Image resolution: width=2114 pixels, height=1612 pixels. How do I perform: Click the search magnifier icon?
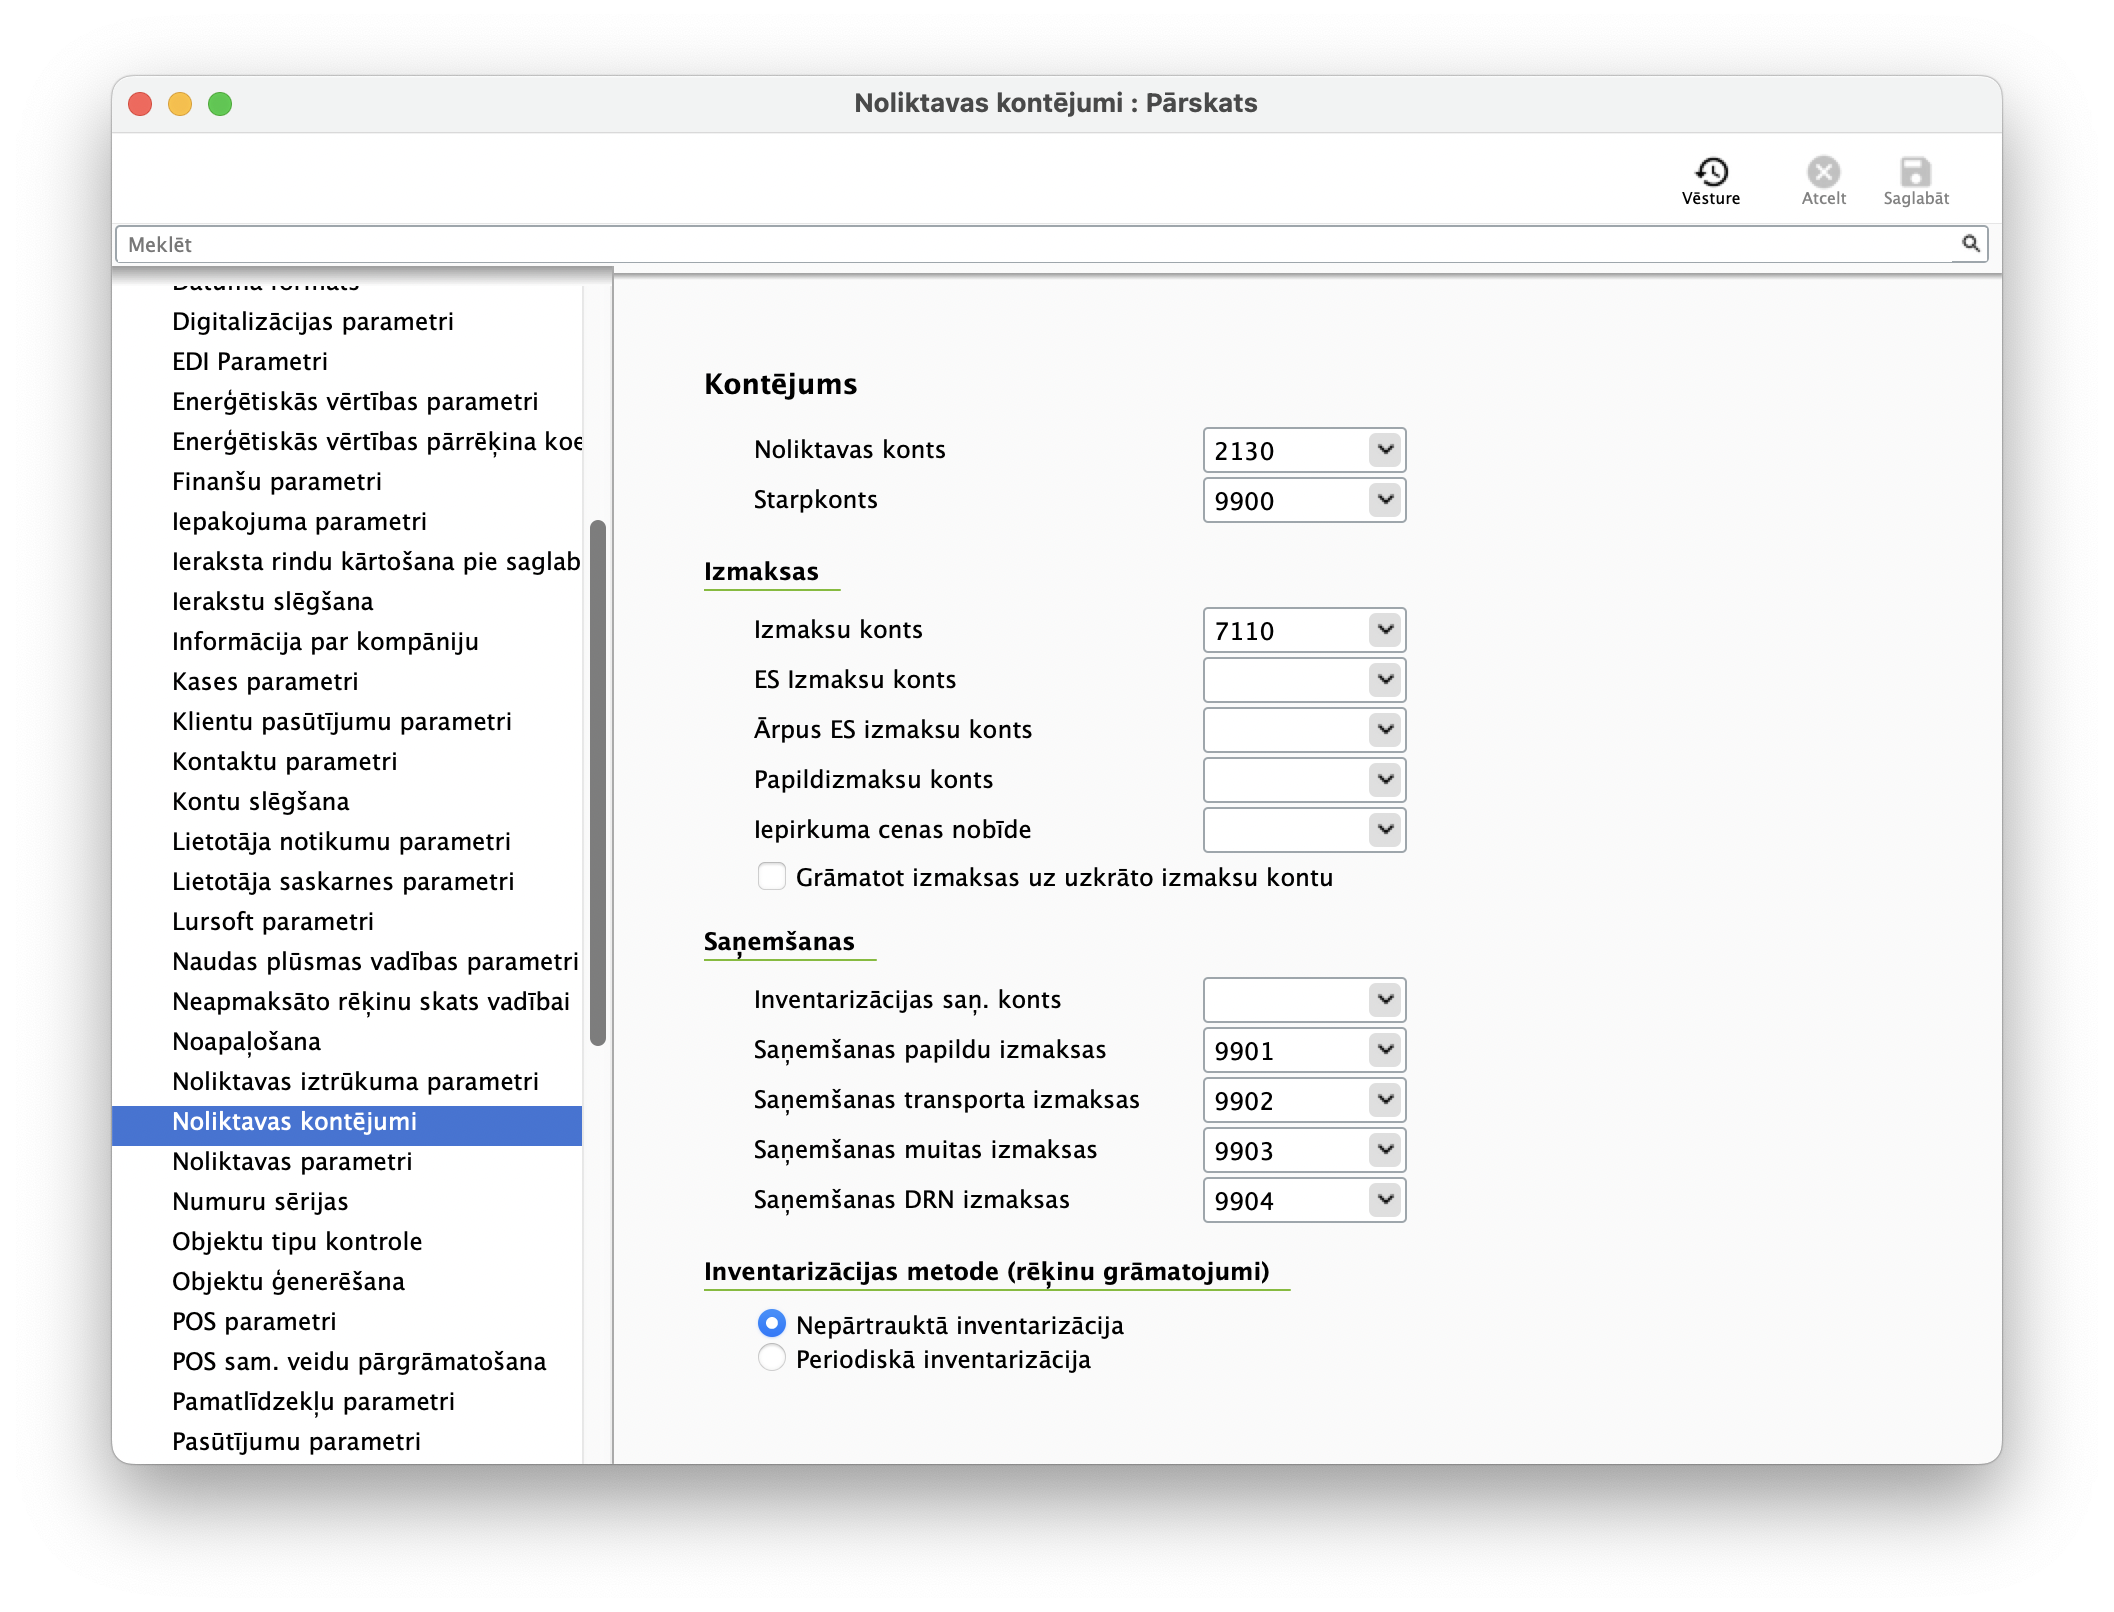(x=1970, y=244)
